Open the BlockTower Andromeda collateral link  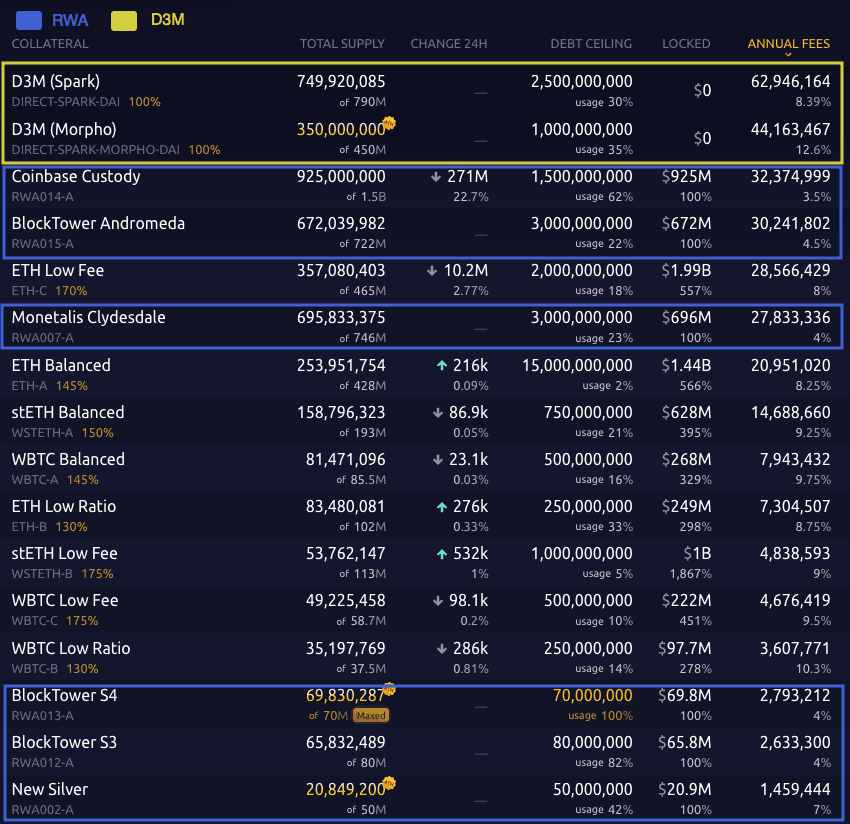[98, 224]
